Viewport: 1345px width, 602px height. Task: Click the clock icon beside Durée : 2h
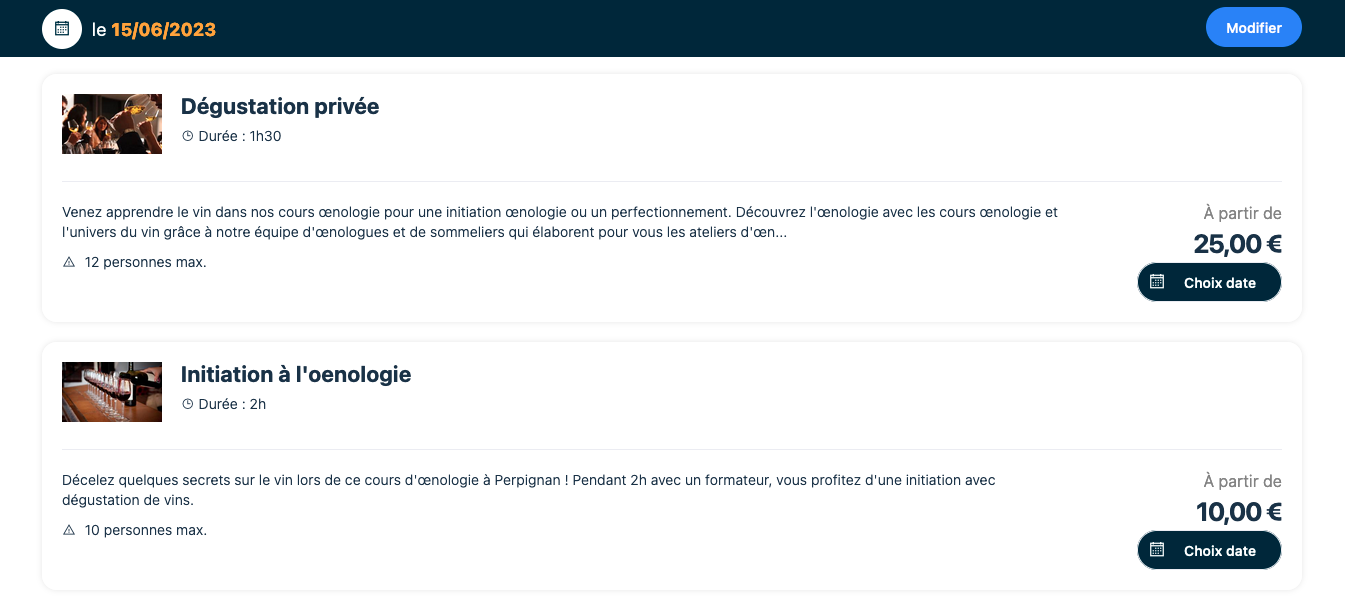[187, 404]
